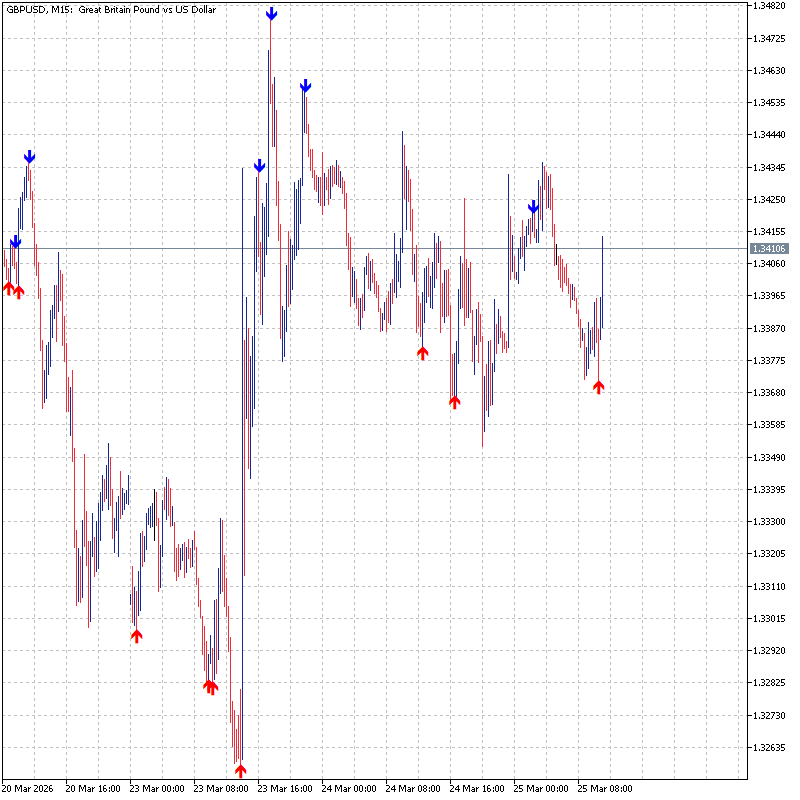Click the blue down arrow at the highest peak

click(x=272, y=14)
